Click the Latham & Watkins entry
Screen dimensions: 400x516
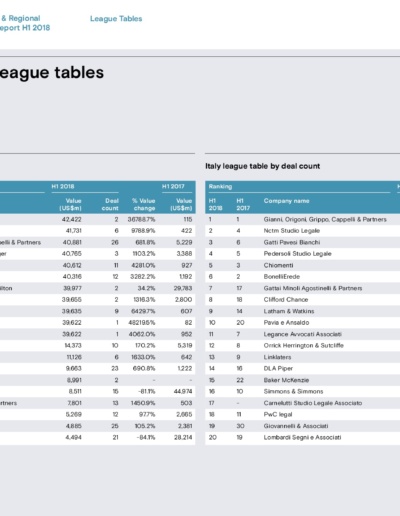coord(289,311)
